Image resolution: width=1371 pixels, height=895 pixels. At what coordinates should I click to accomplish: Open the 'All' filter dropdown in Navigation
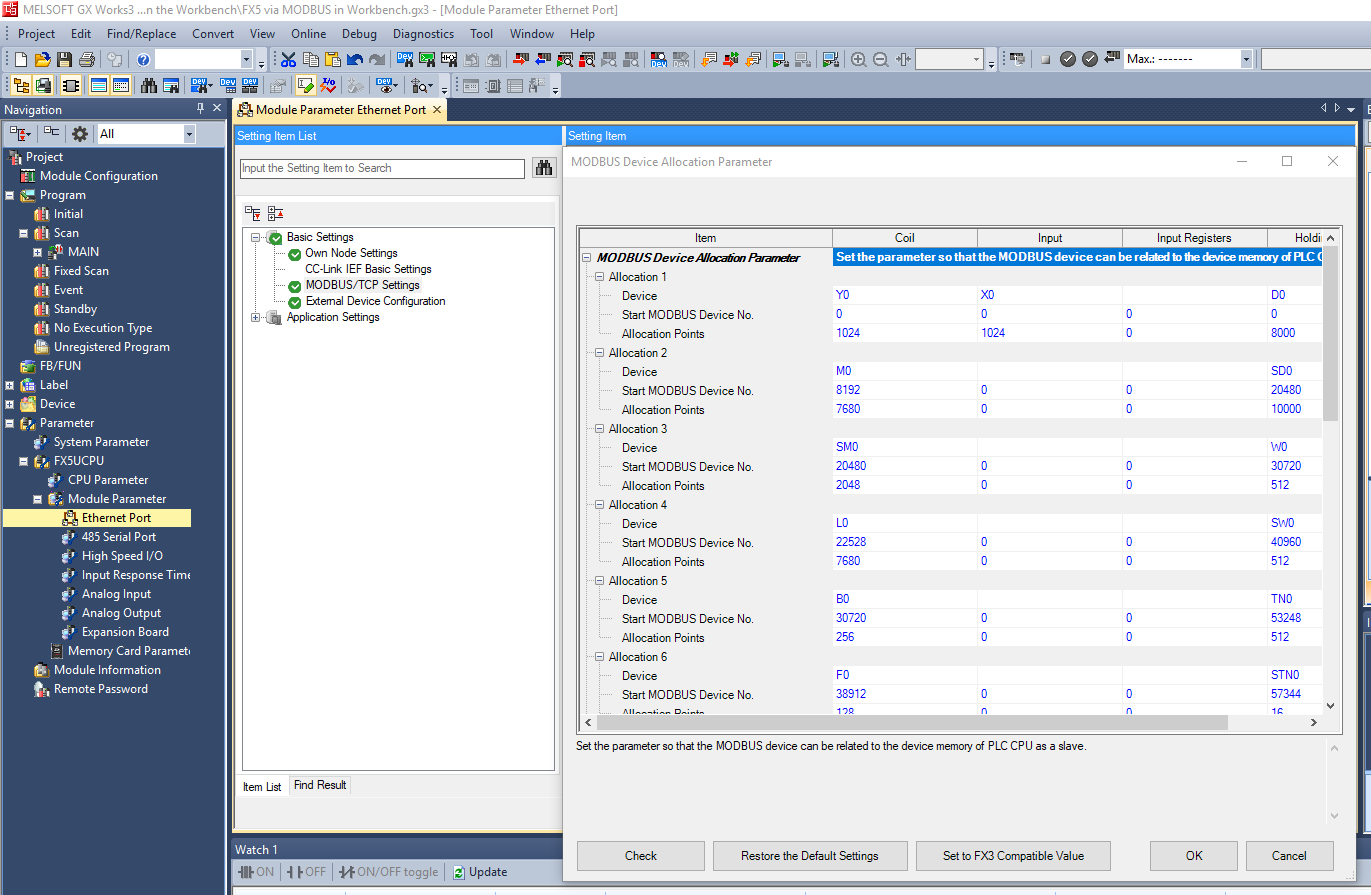coord(189,134)
